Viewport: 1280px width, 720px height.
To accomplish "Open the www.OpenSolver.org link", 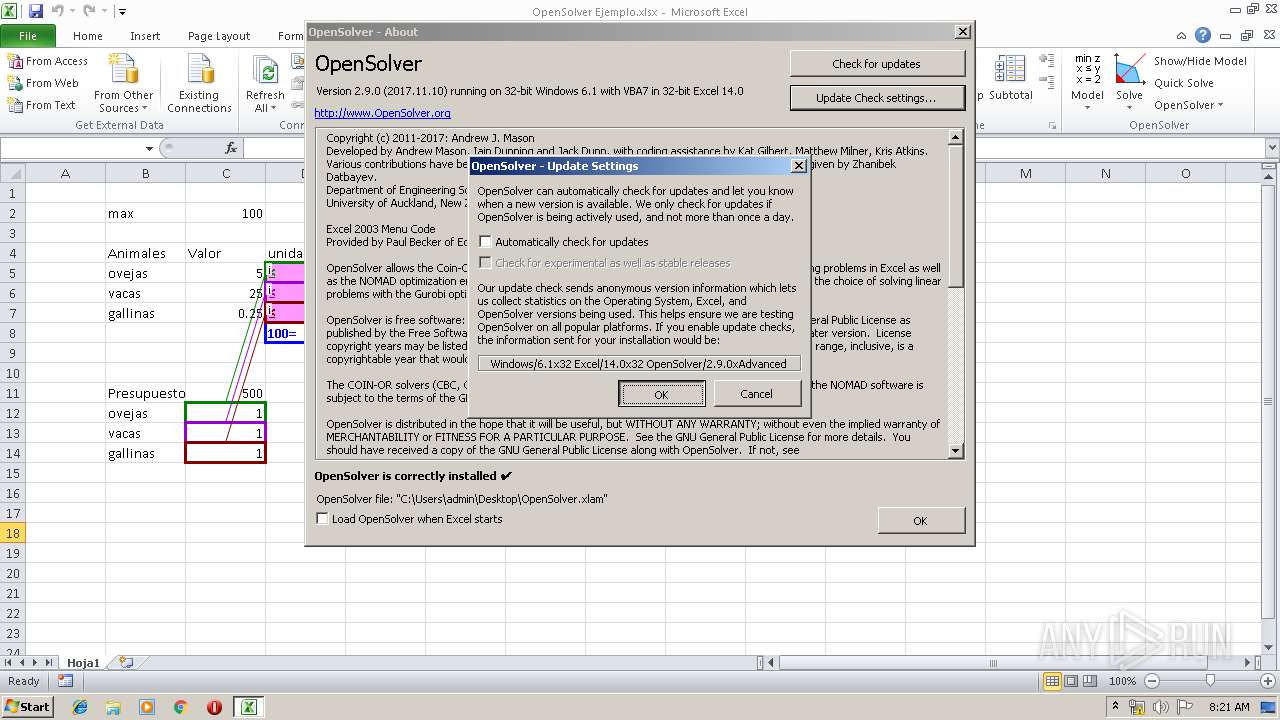I will click(x=382, y=113).
